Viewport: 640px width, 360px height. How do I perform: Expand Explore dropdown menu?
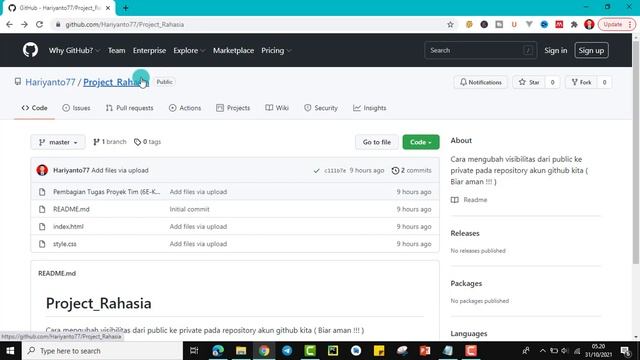pyautogui.click(x=189, y=51)
